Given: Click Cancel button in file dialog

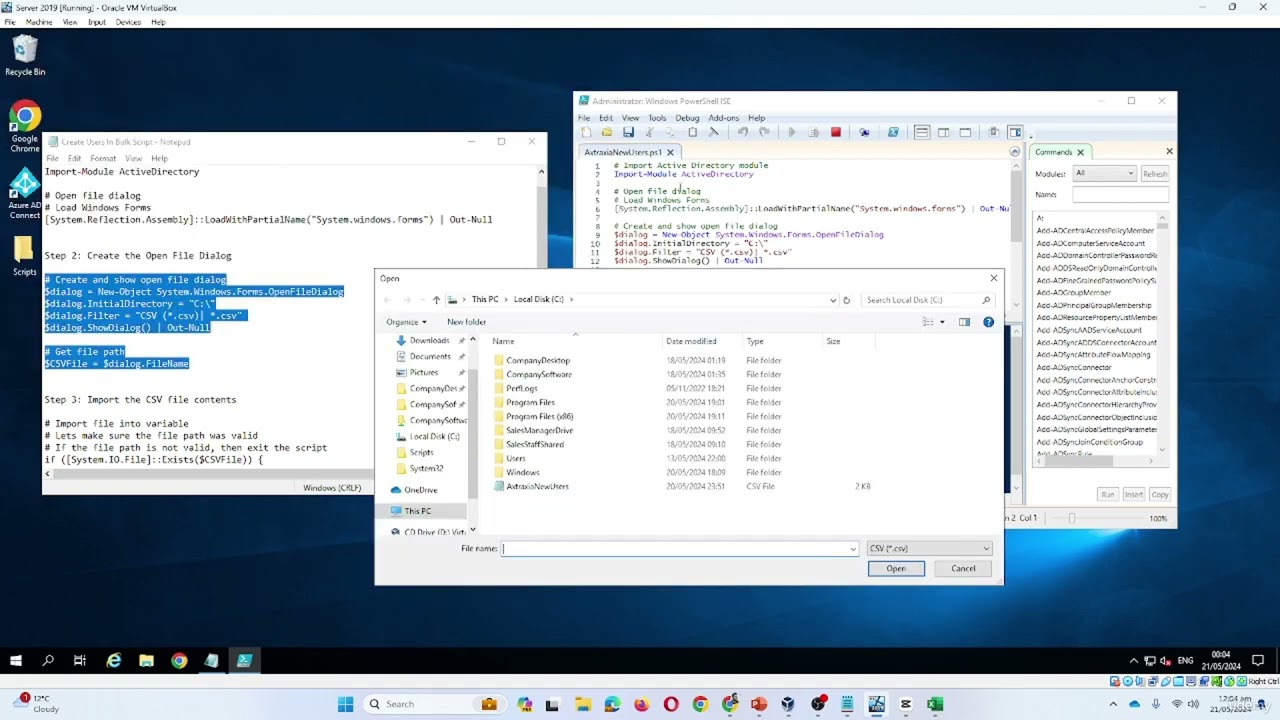Looking at the screenshot, I should click(963, 569).
